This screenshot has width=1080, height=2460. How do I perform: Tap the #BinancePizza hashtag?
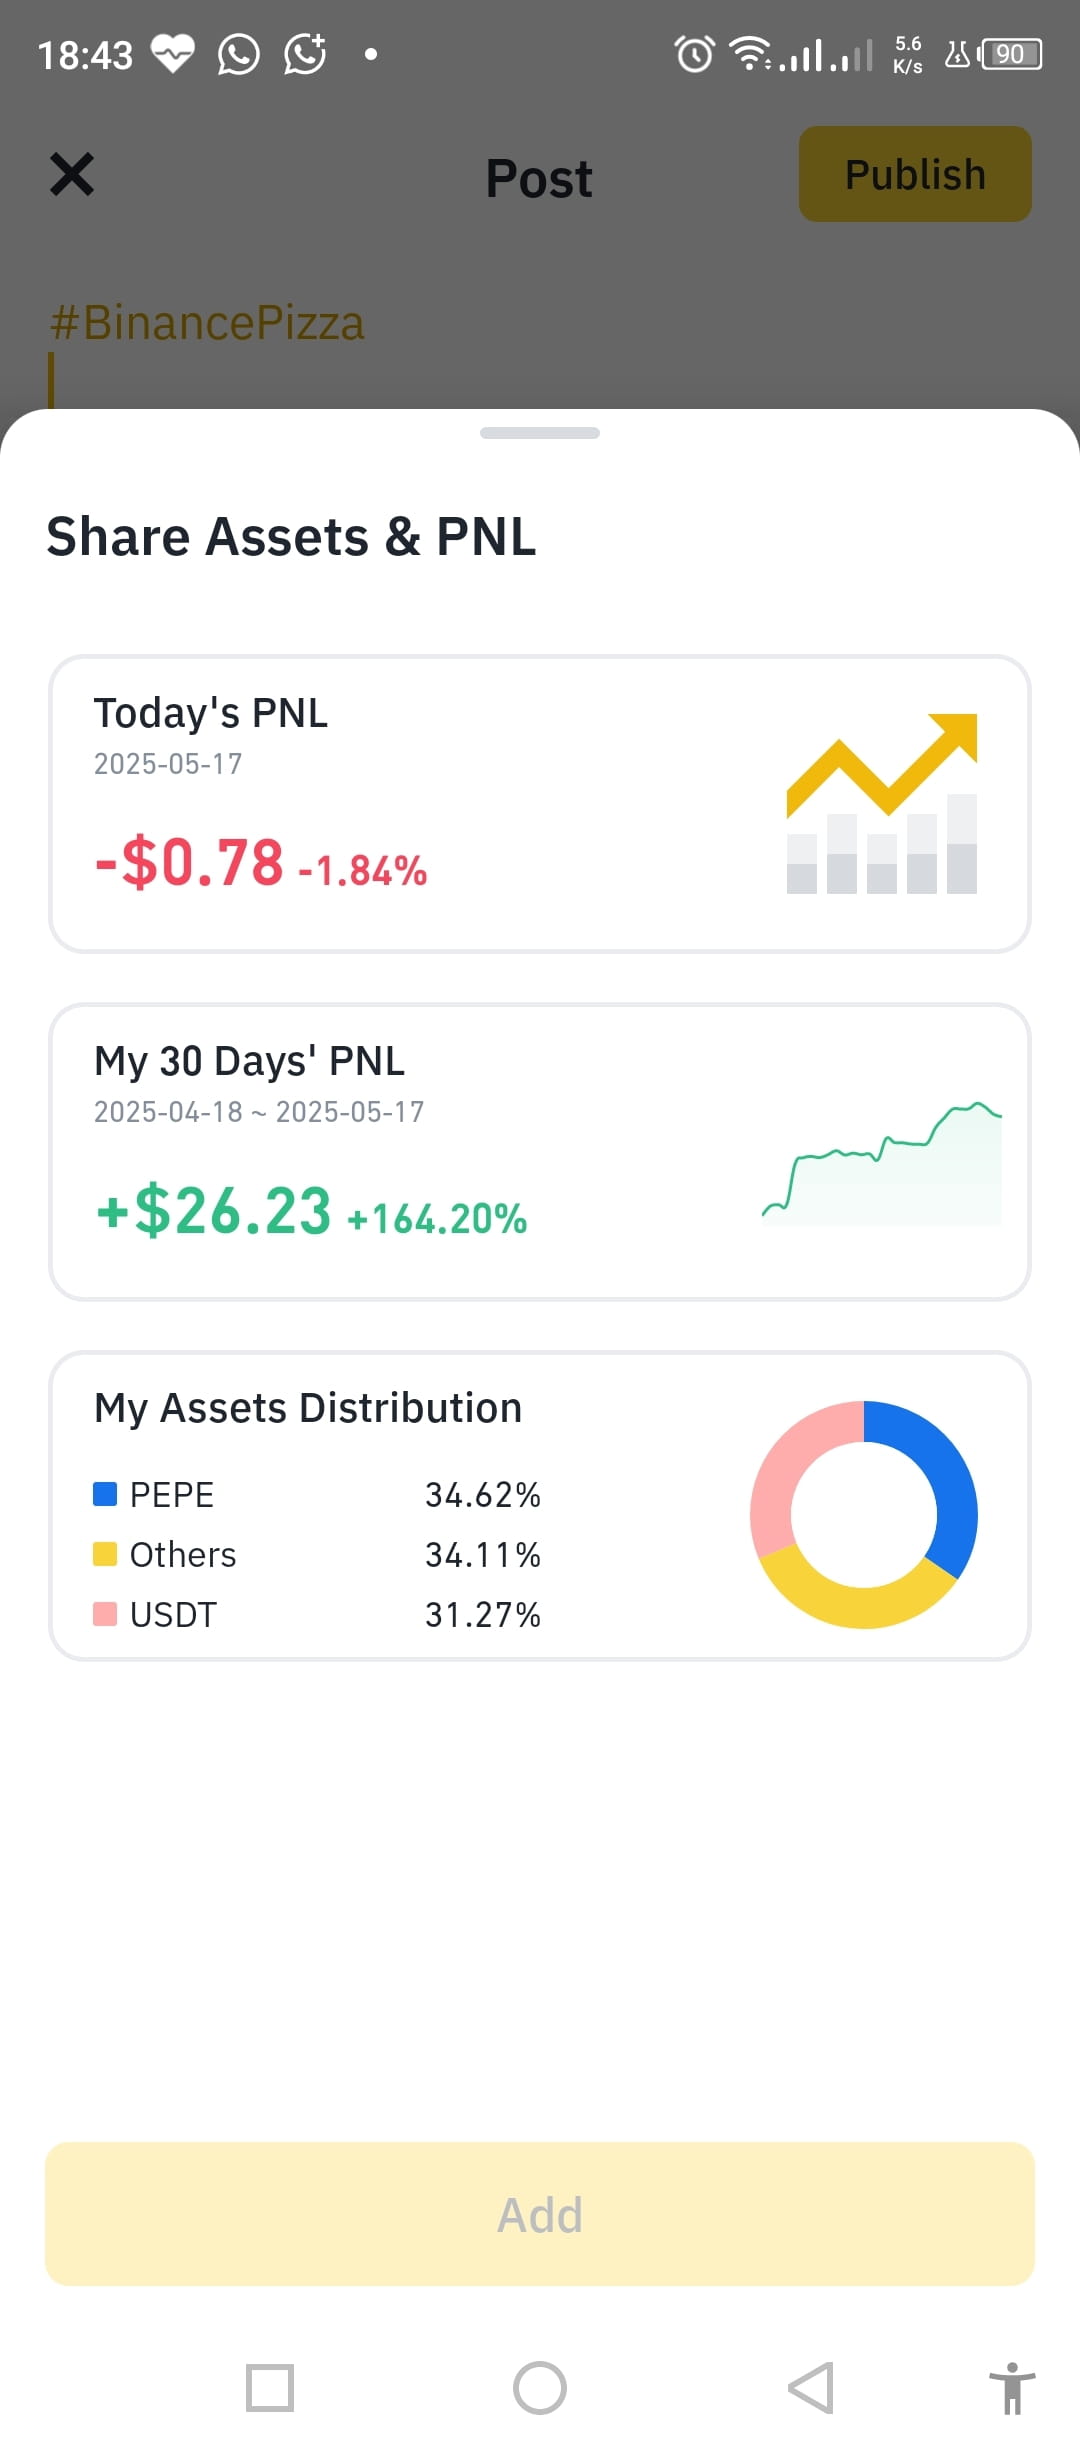coord(207,323)
